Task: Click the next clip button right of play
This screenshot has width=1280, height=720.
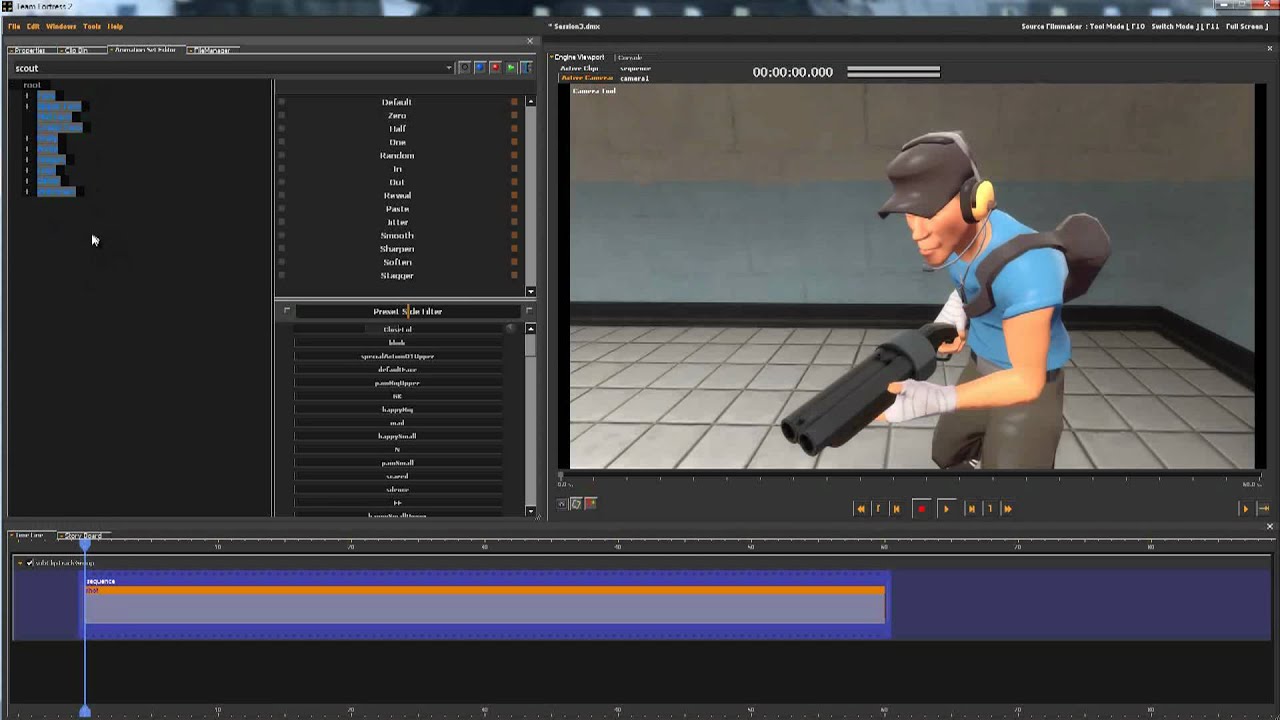Action: [x=971, y=509]
